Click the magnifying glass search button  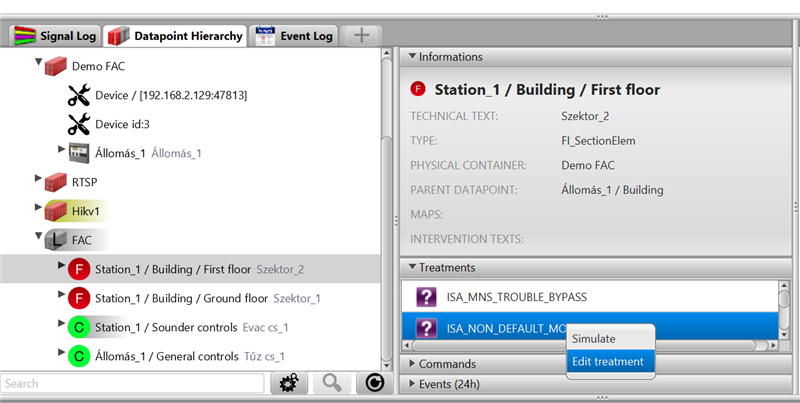[x=331, y=383]
